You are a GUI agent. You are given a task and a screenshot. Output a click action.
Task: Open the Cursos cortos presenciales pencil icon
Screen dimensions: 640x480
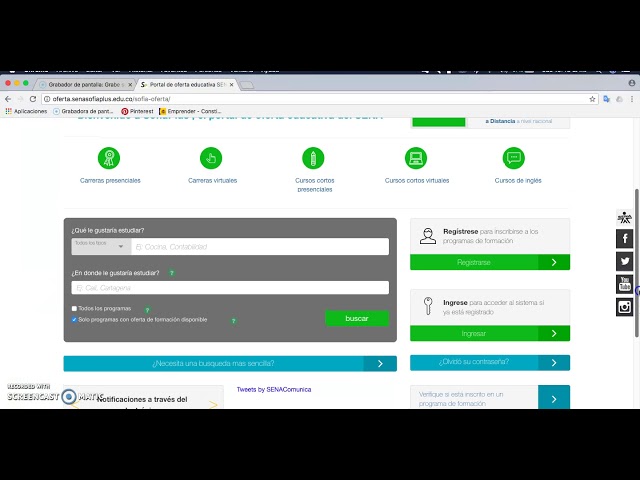[313, 158]
